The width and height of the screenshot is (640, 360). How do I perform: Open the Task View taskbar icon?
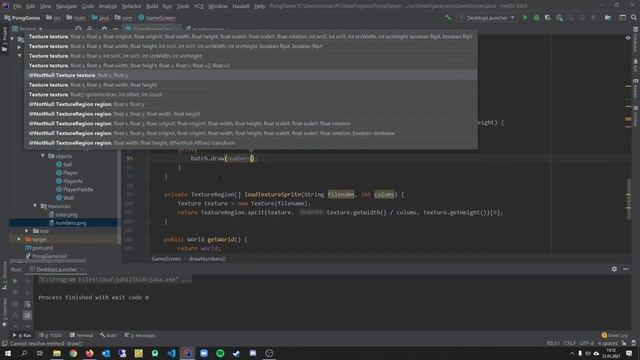point(40,353)
